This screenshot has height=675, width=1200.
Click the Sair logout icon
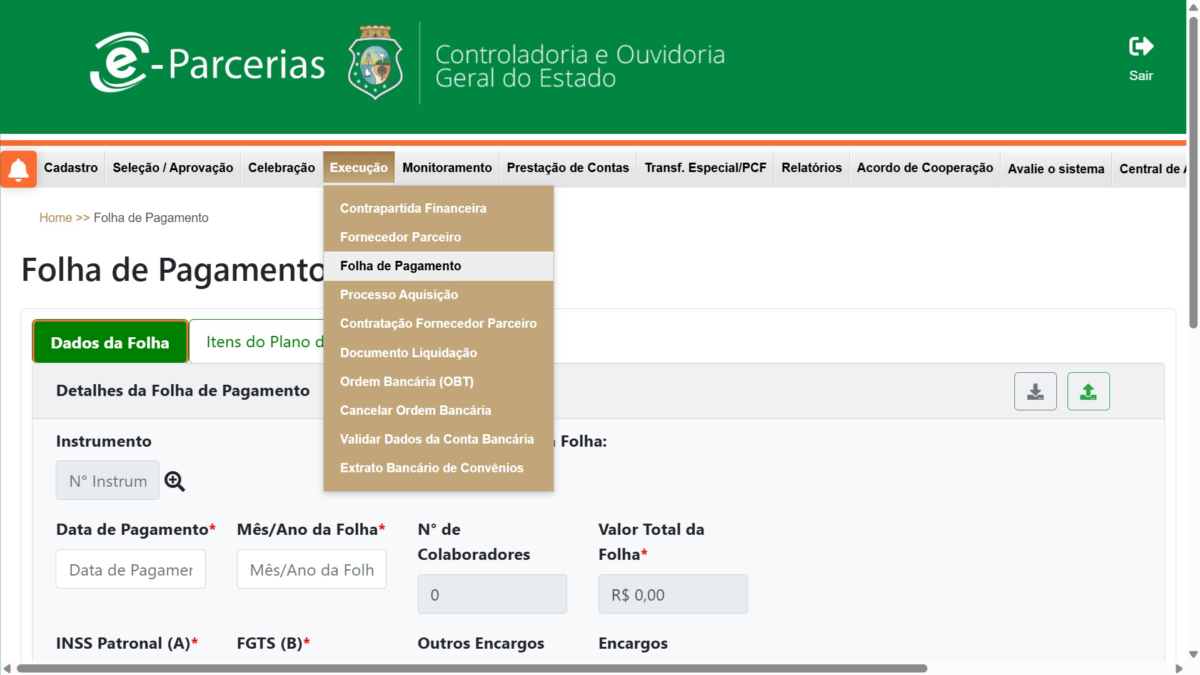[x=1140, y=47]
